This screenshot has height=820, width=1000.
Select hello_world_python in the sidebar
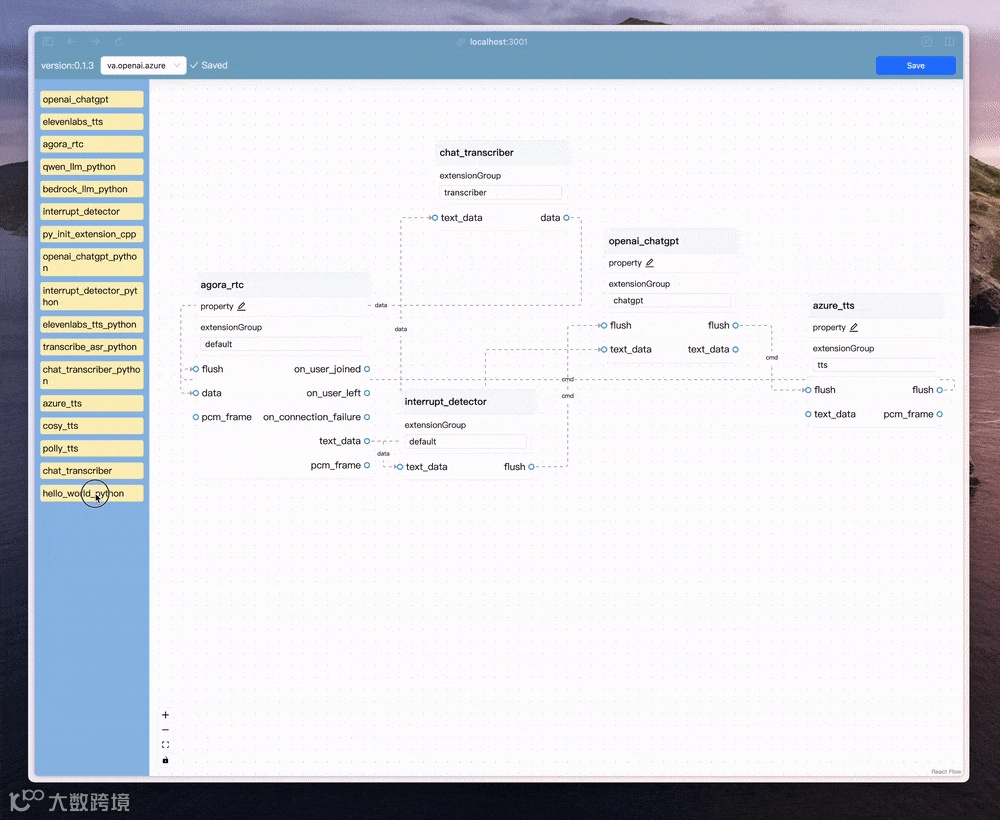tap(92, 493)
